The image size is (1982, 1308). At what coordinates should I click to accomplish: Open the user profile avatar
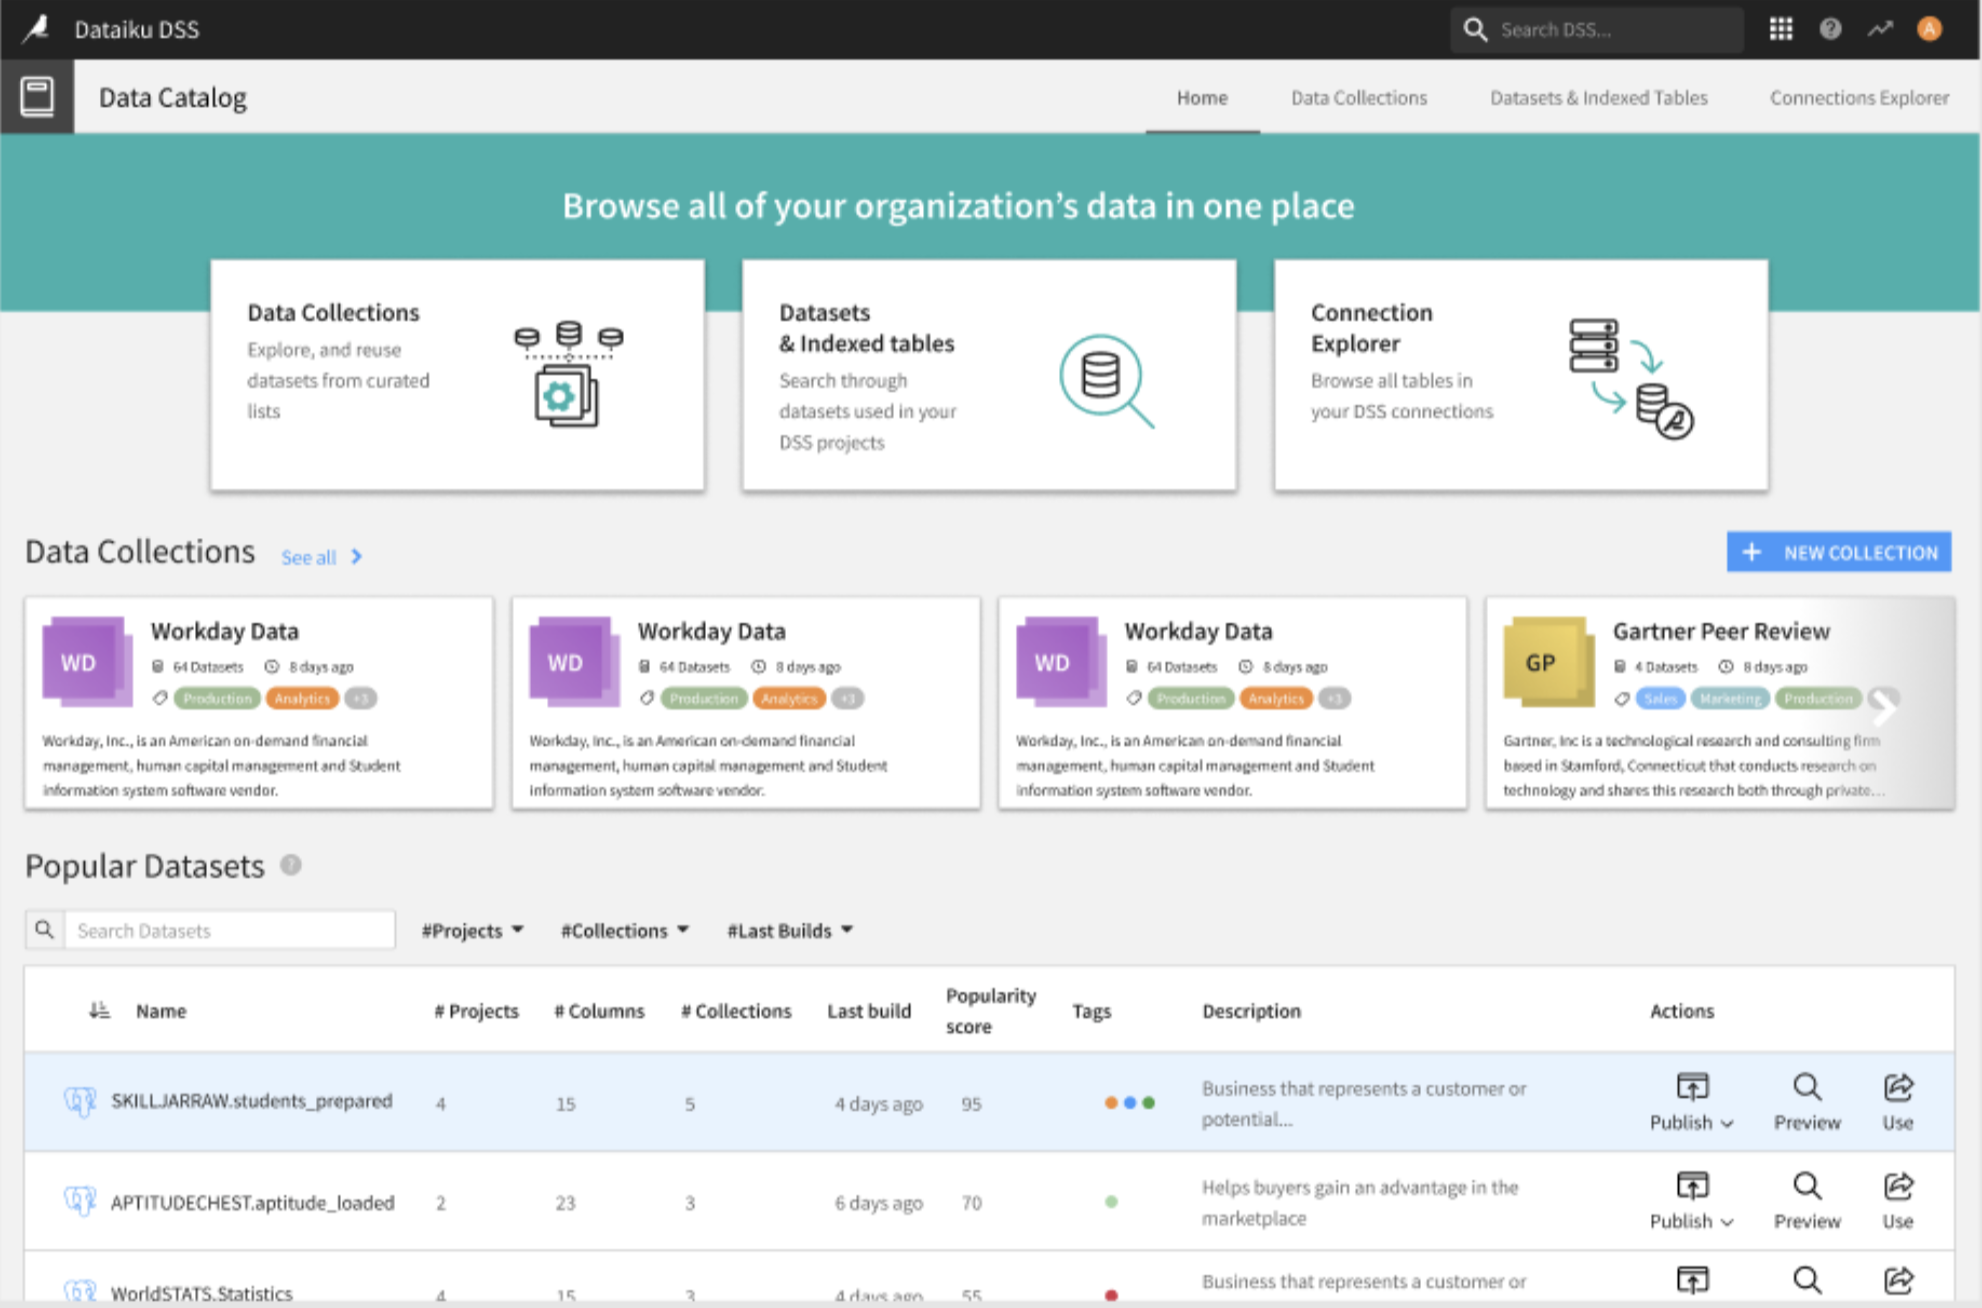pos(1929,29)
